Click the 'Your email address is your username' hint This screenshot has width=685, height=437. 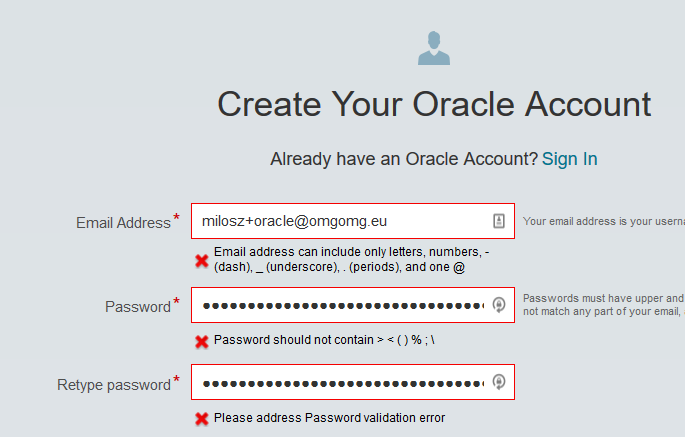[x=604, y=221]
